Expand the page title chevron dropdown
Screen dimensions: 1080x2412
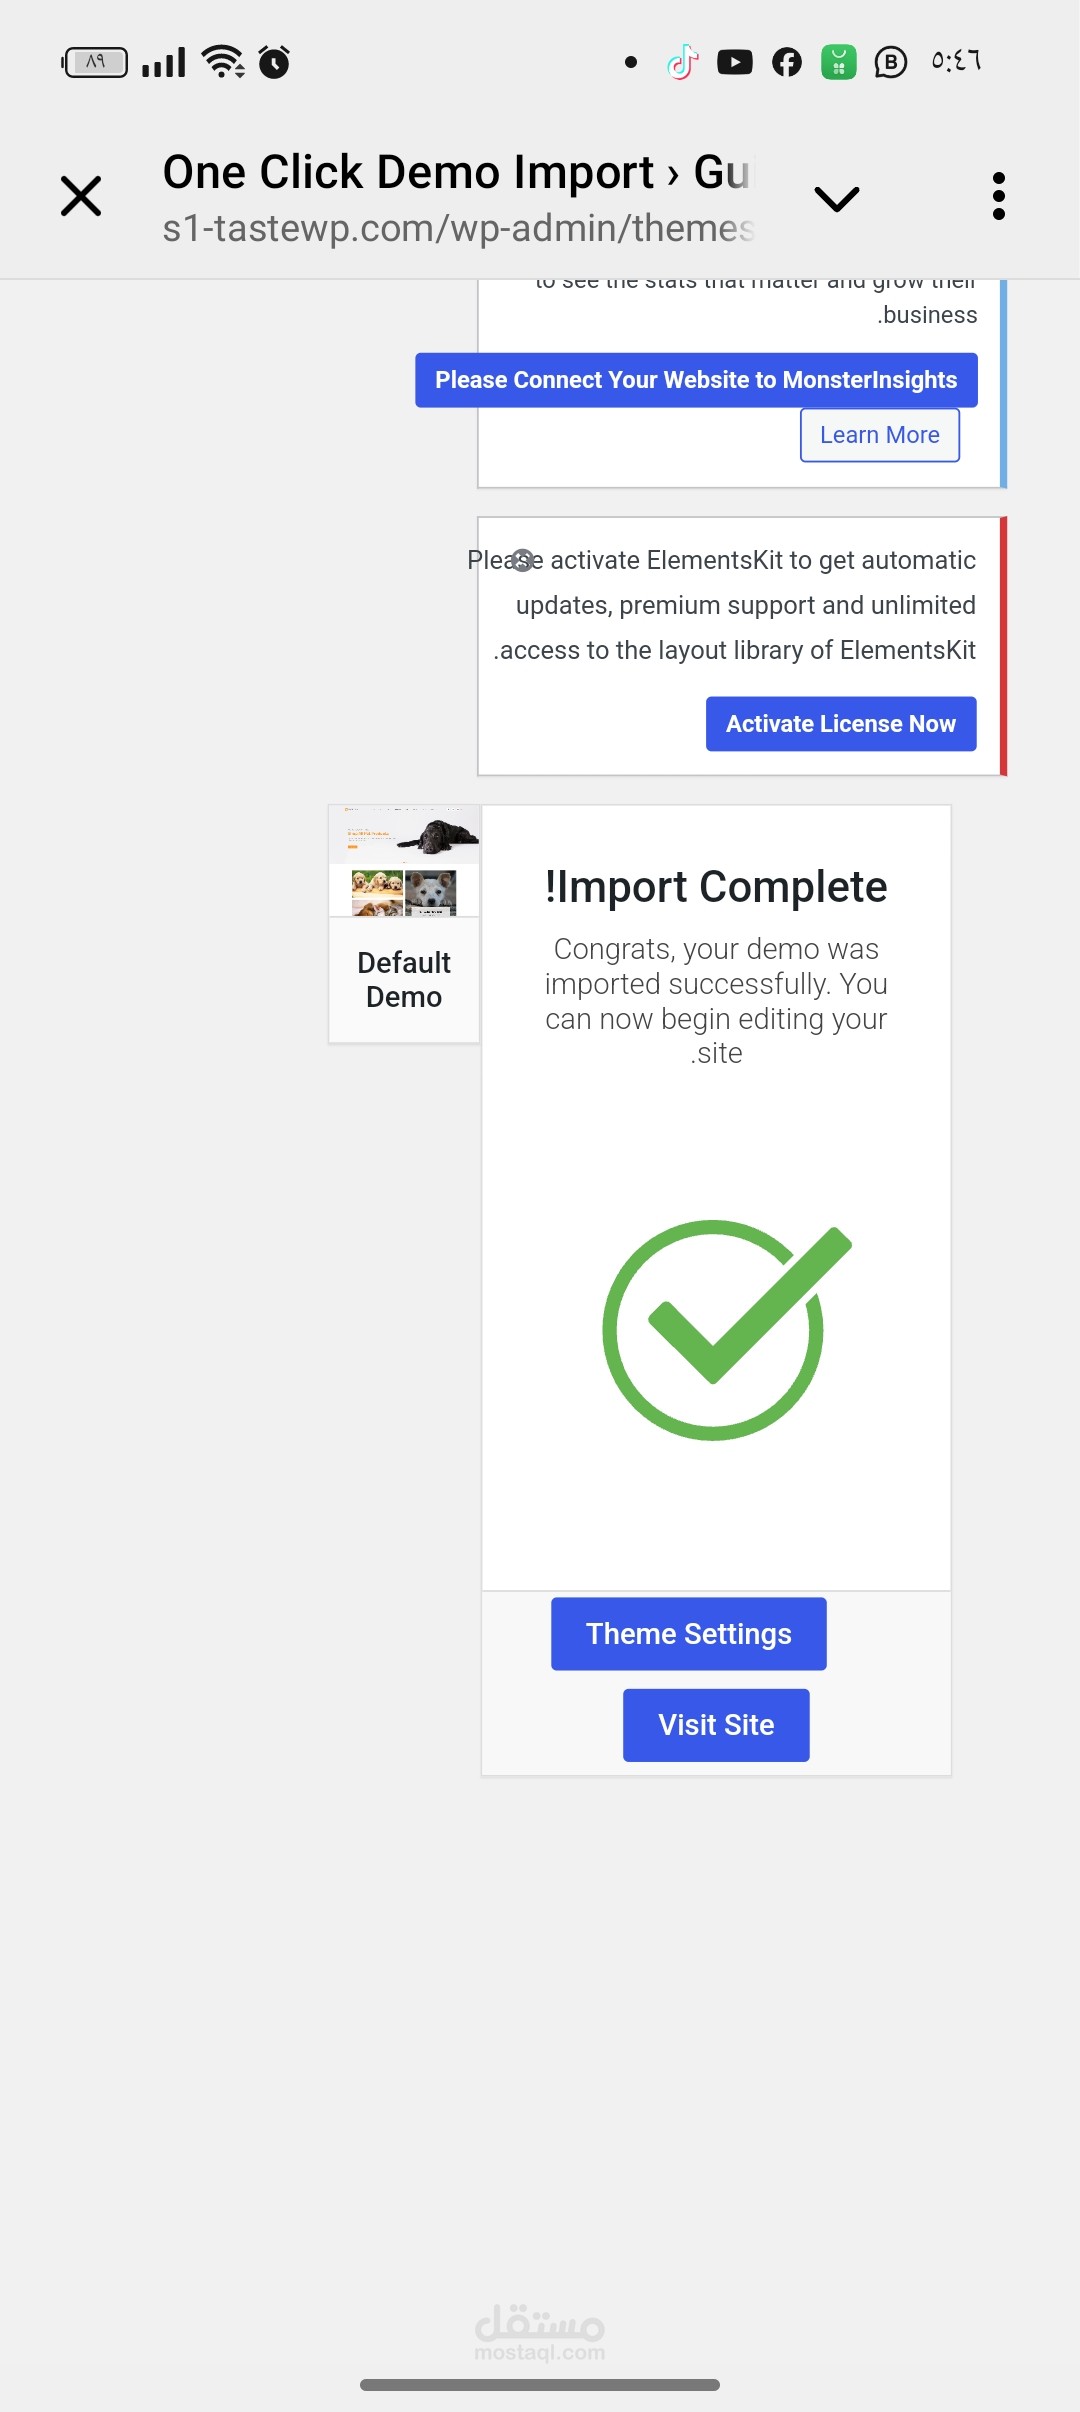click(836, 198)
